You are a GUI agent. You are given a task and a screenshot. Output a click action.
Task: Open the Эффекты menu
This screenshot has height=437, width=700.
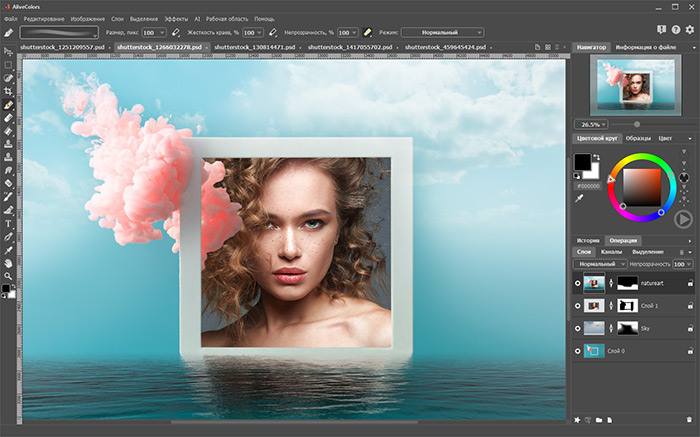[x=177, y=19]
